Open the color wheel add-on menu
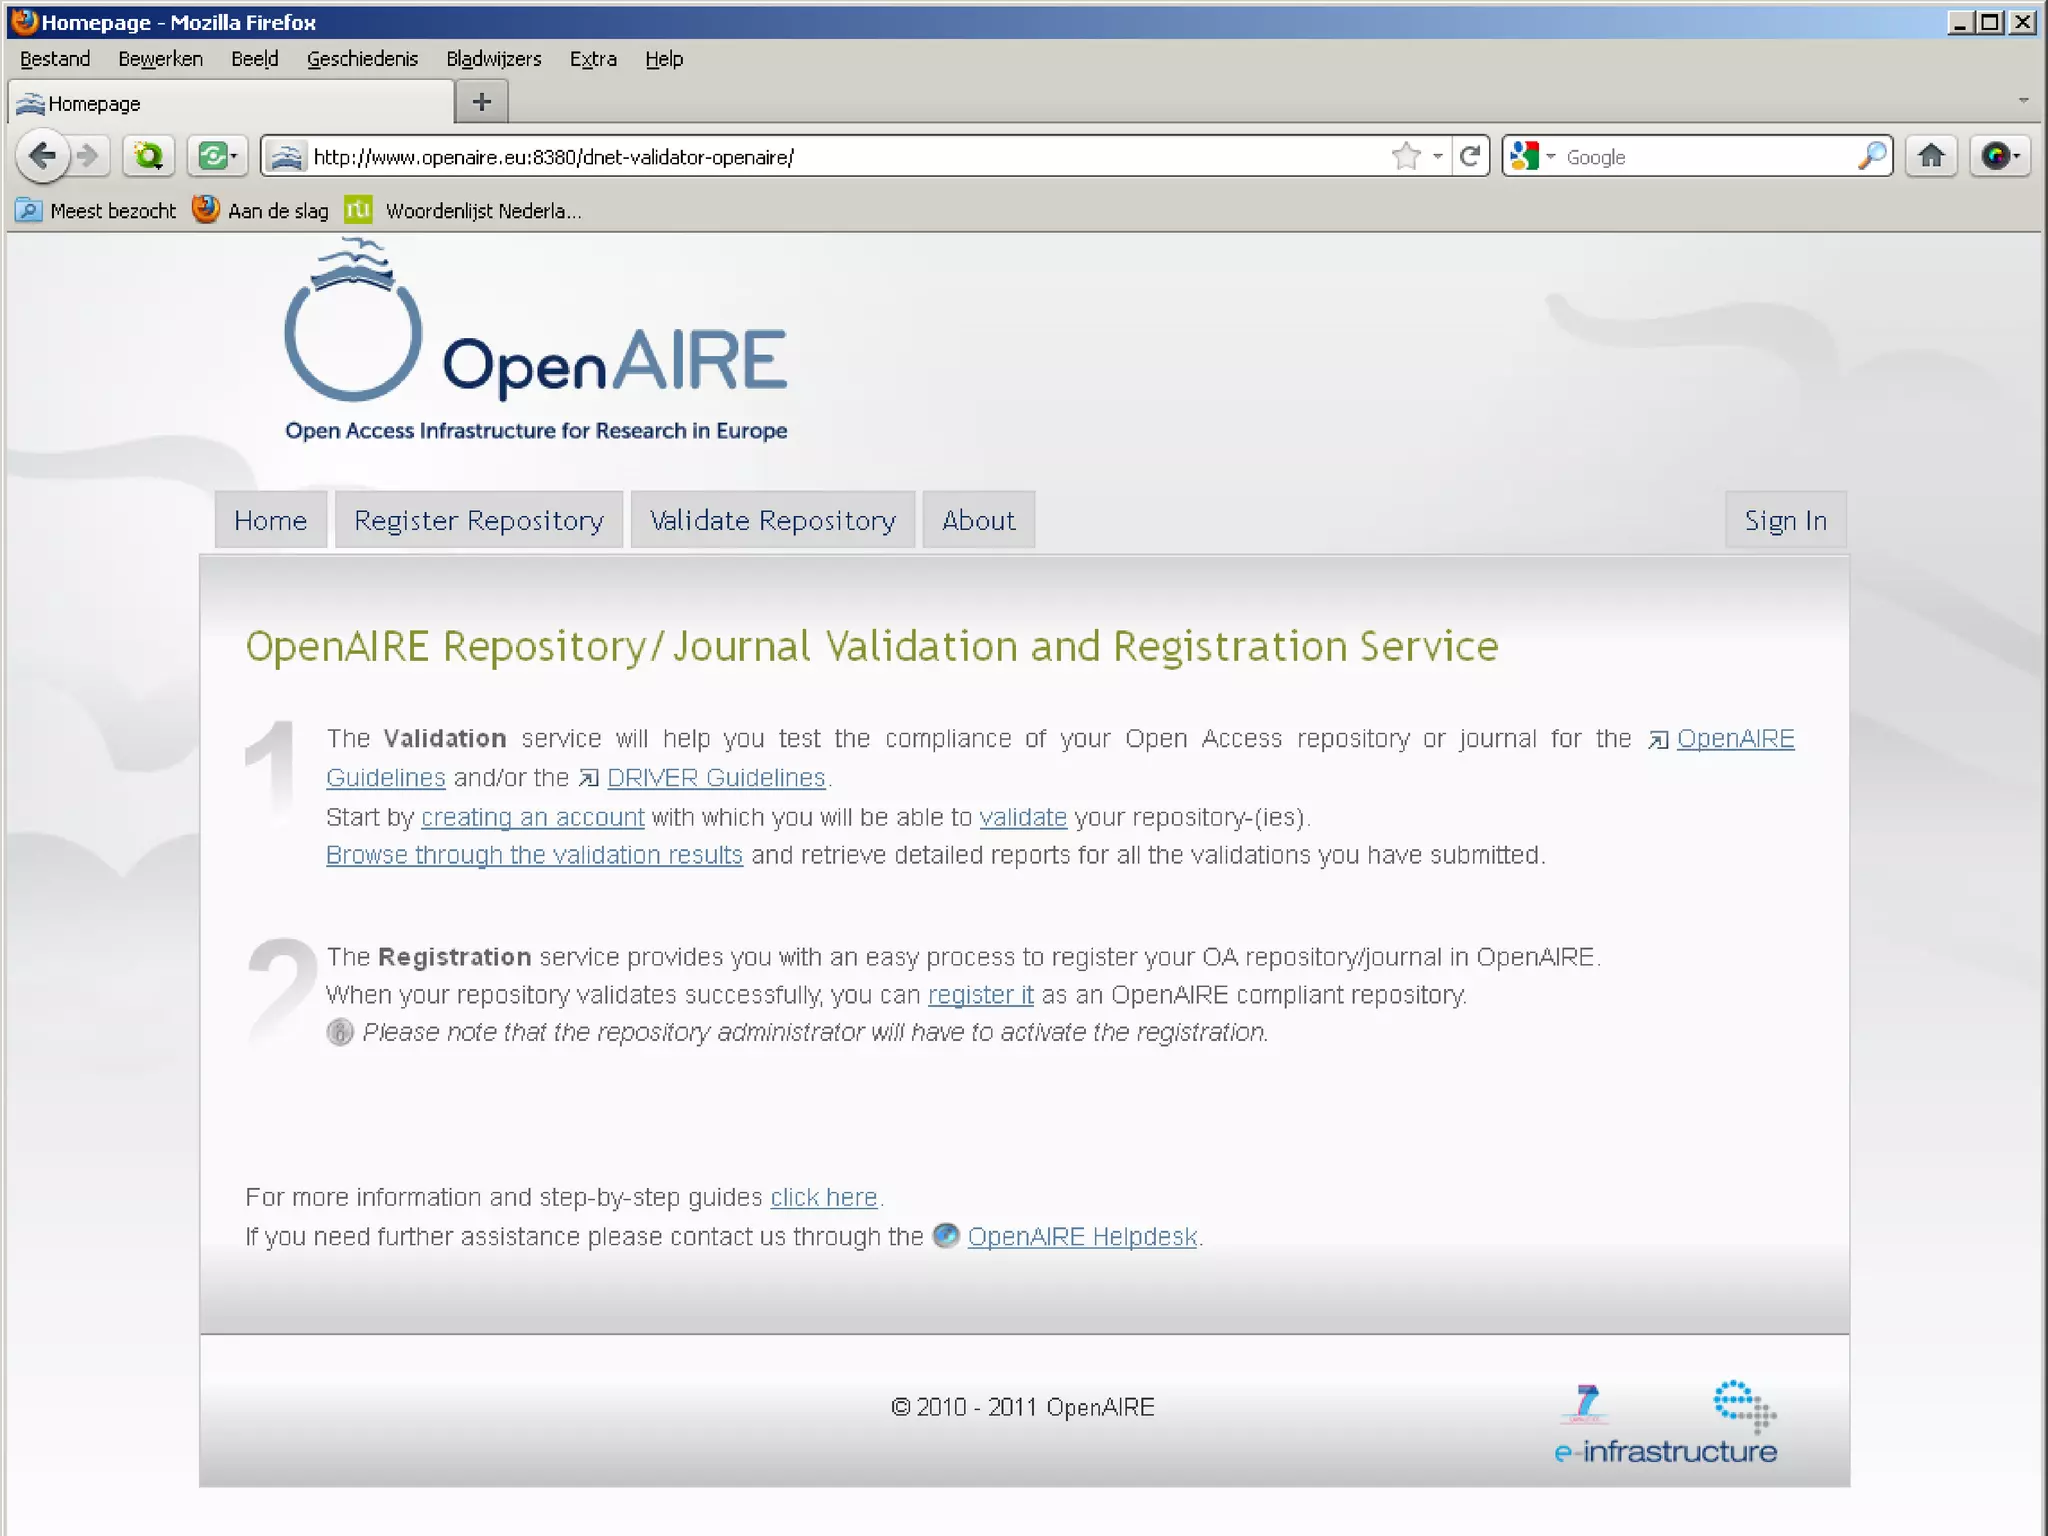Image resolution: width=2048 pixels, height=1536 pixels. 2000,156
